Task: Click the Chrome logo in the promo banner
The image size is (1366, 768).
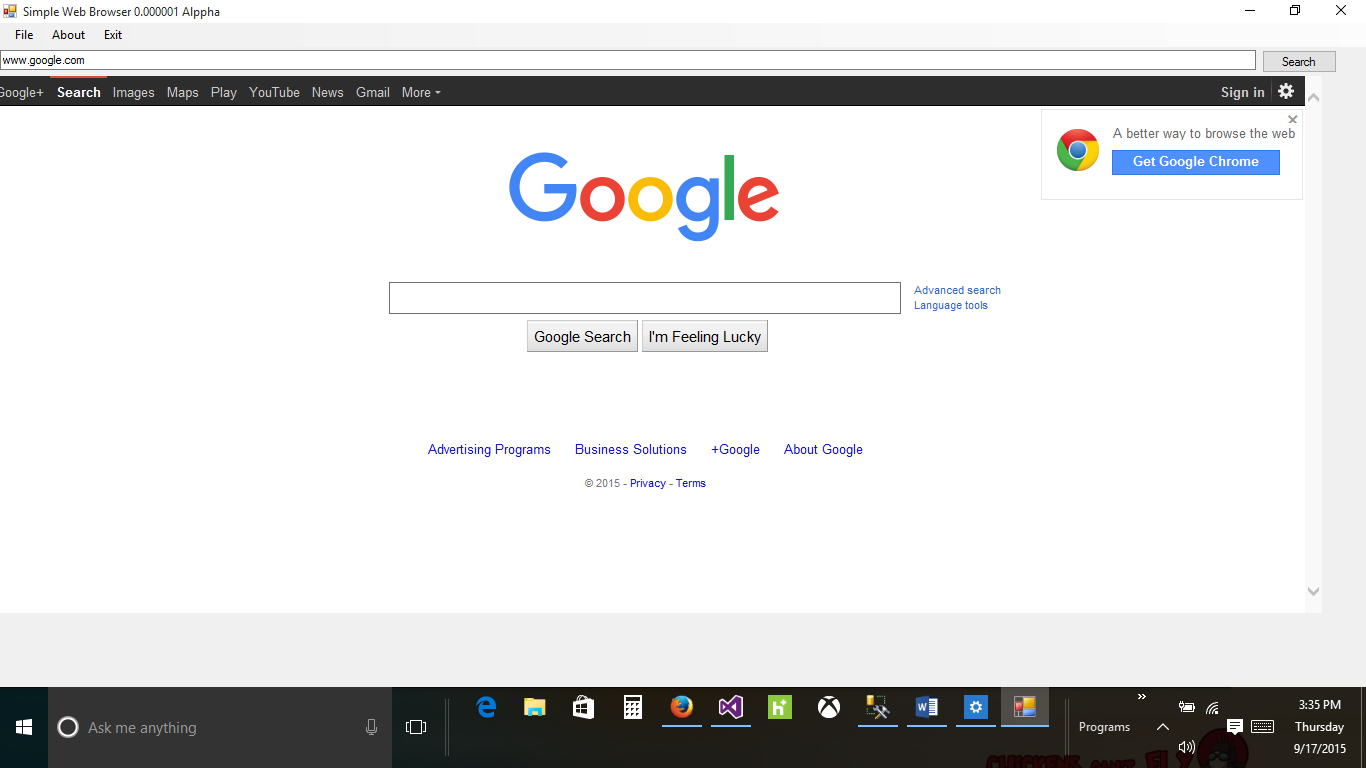Action: (x=1077, y=149)
